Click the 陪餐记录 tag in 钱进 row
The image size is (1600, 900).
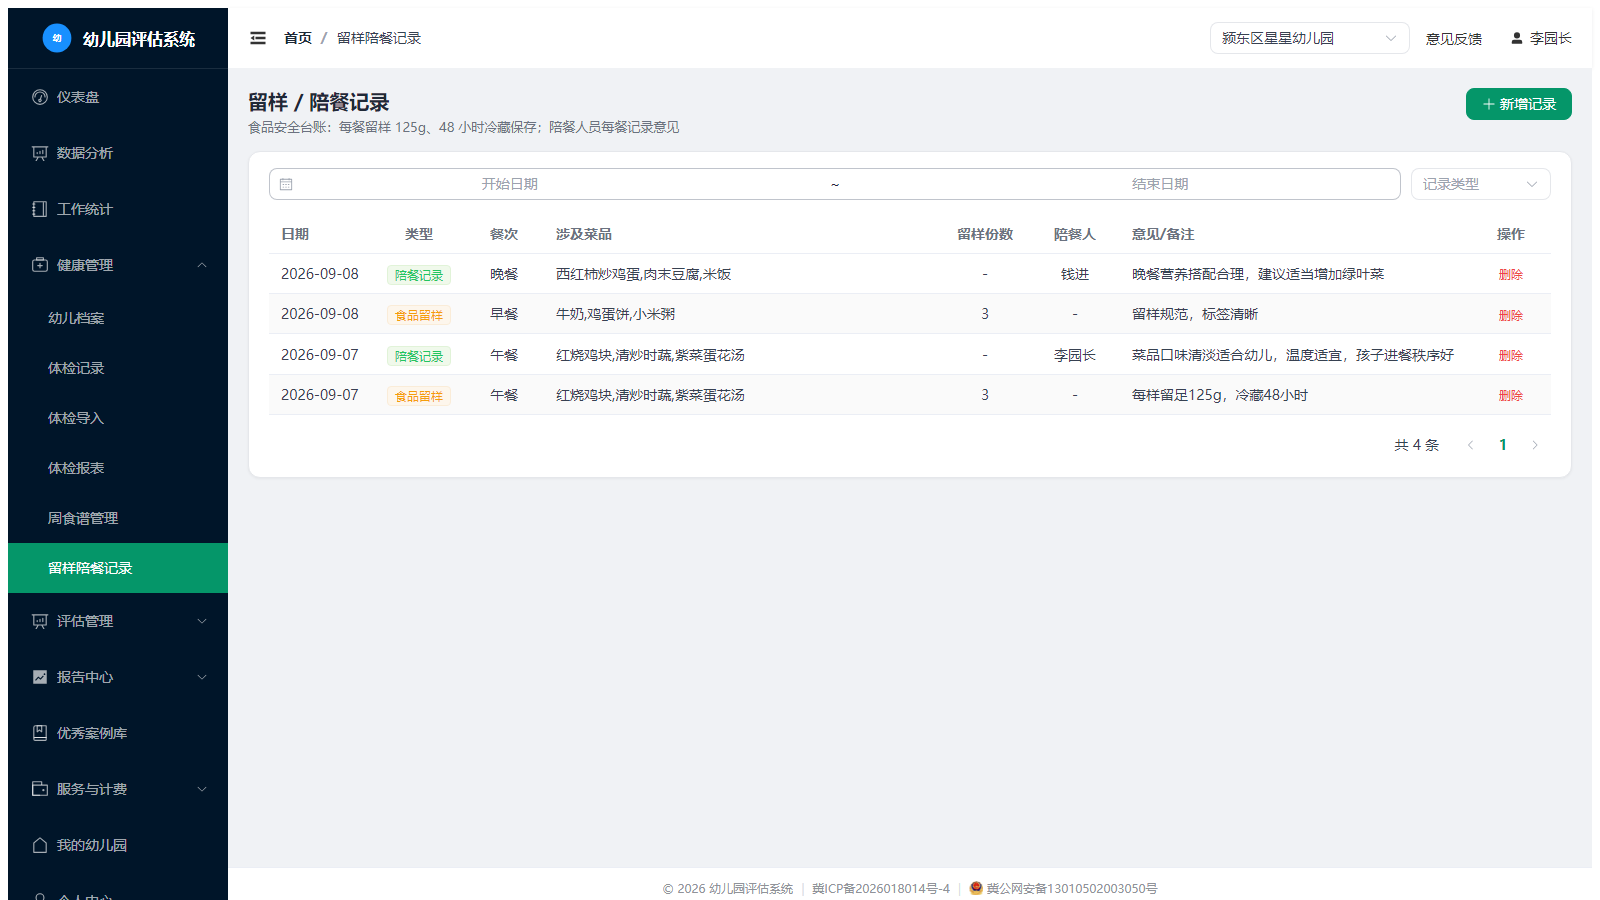coord(419,275)
